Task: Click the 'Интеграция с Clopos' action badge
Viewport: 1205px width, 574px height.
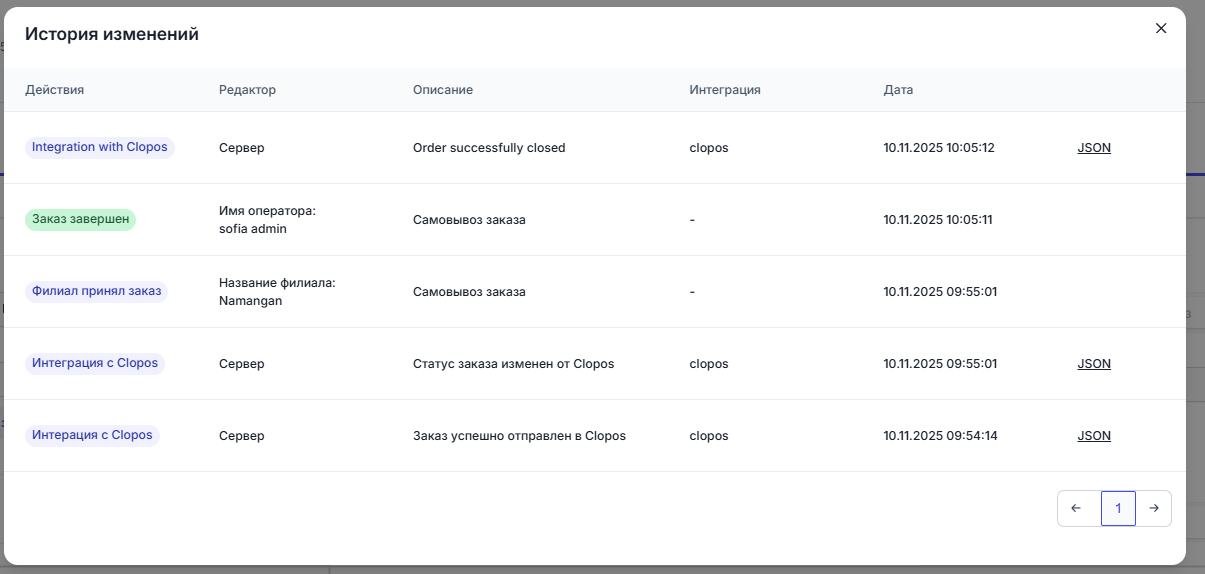Action: click(95, 363)
